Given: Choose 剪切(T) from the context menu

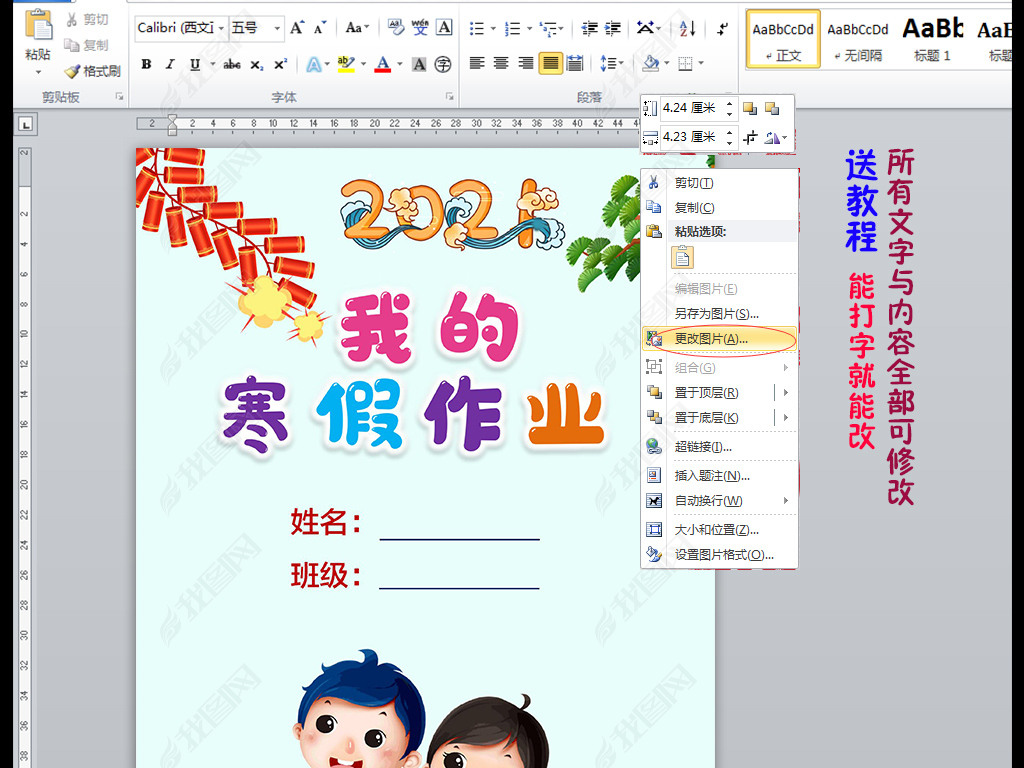Looking at the screenshot, I should 719,183.
